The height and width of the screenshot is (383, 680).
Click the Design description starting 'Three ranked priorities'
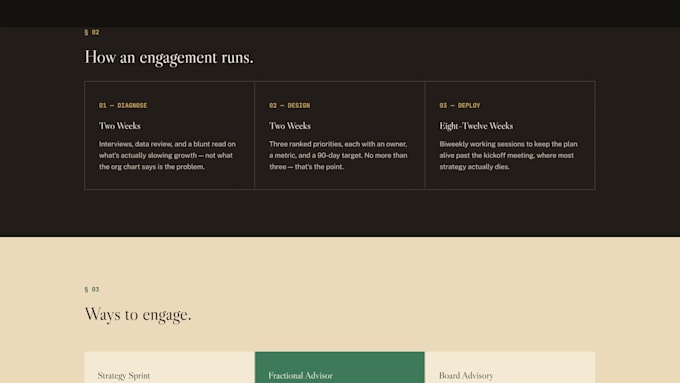pos(338,155)
